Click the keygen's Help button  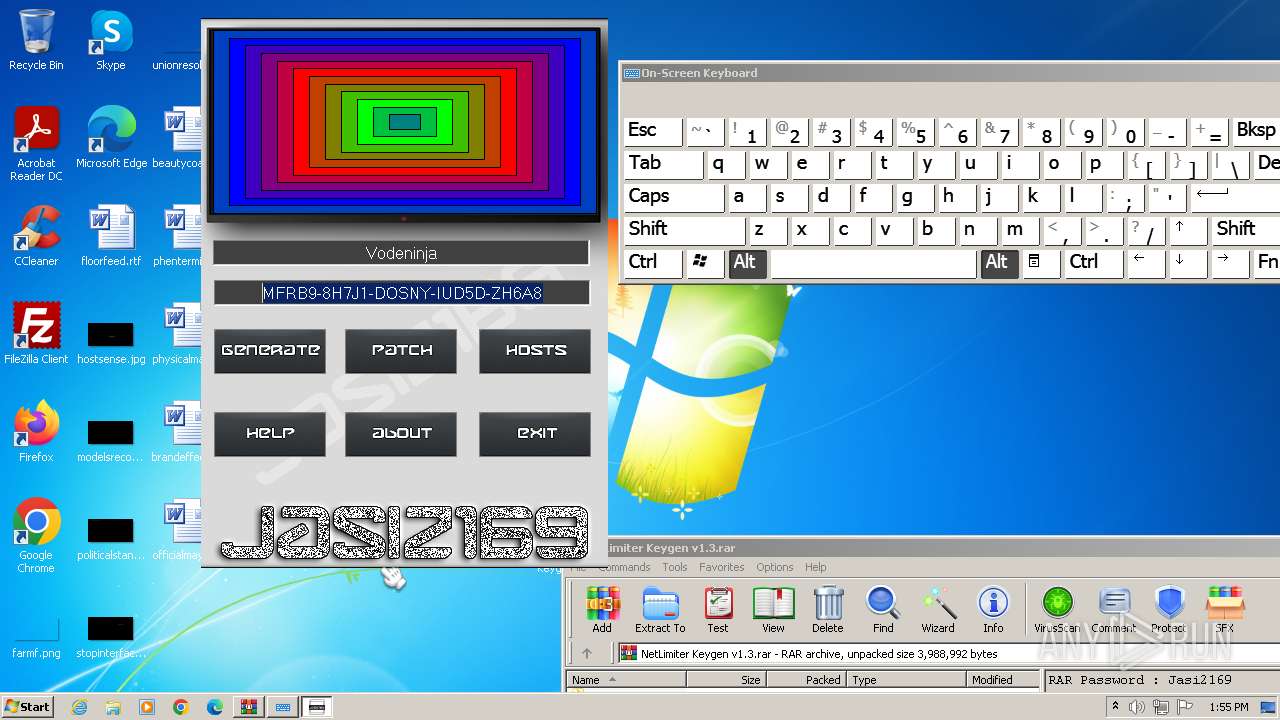click(x=270, y=434)
